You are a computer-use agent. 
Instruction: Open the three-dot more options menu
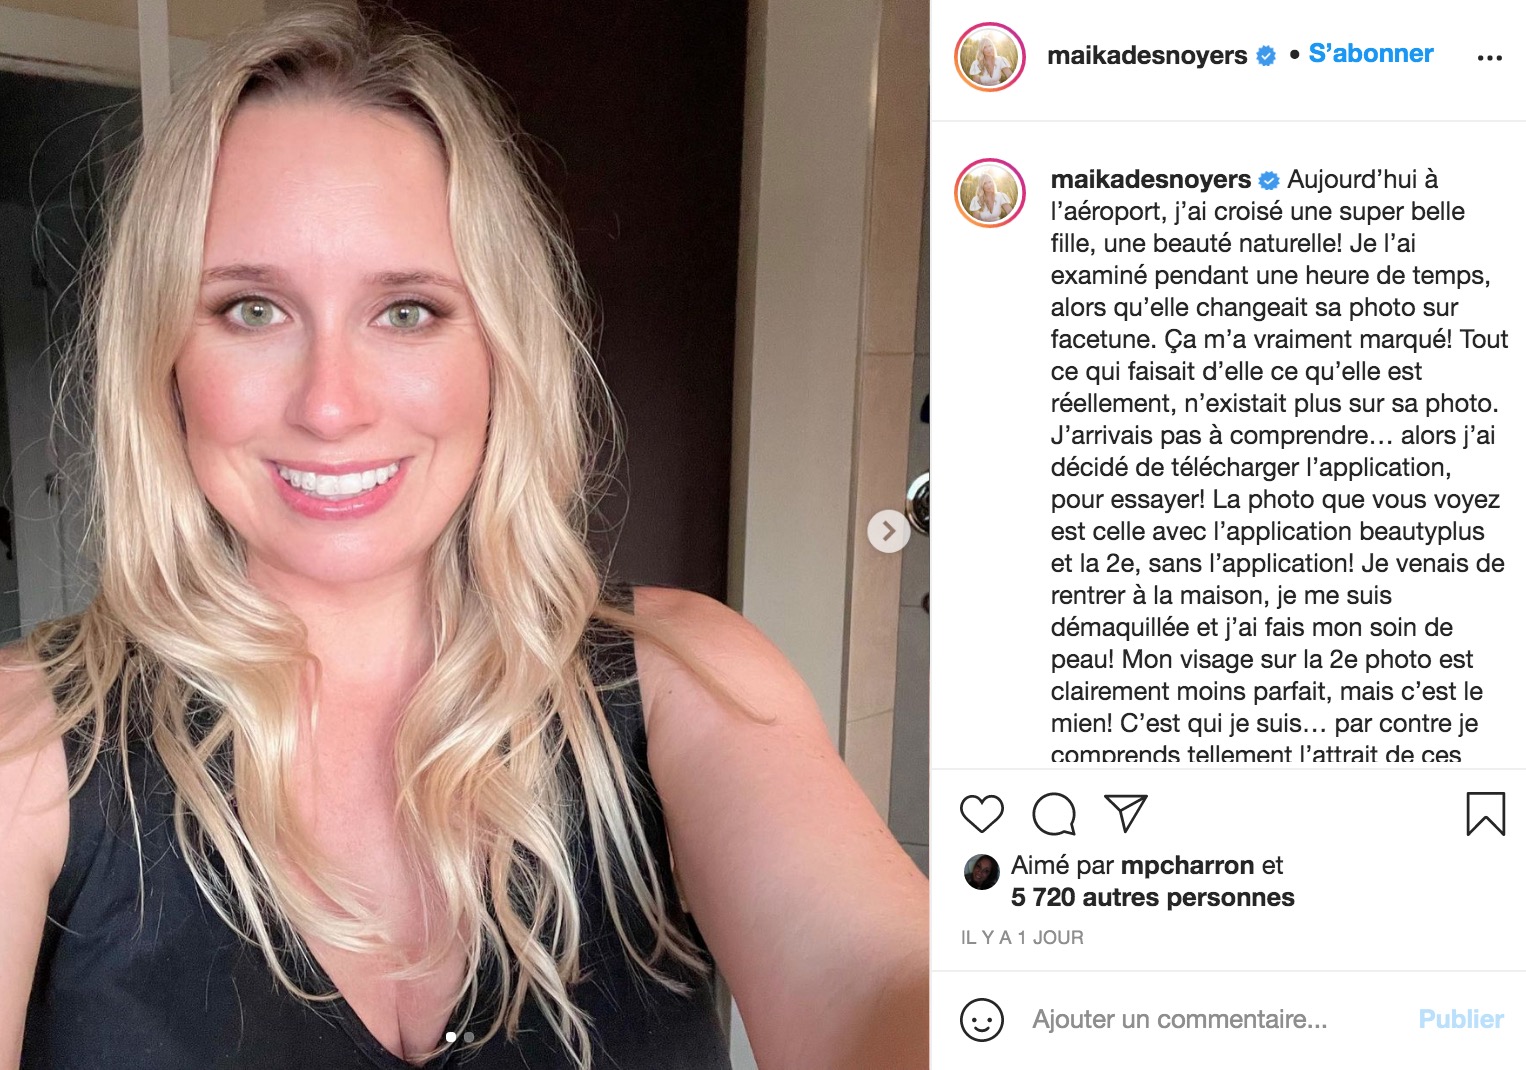click(1489, 58)
